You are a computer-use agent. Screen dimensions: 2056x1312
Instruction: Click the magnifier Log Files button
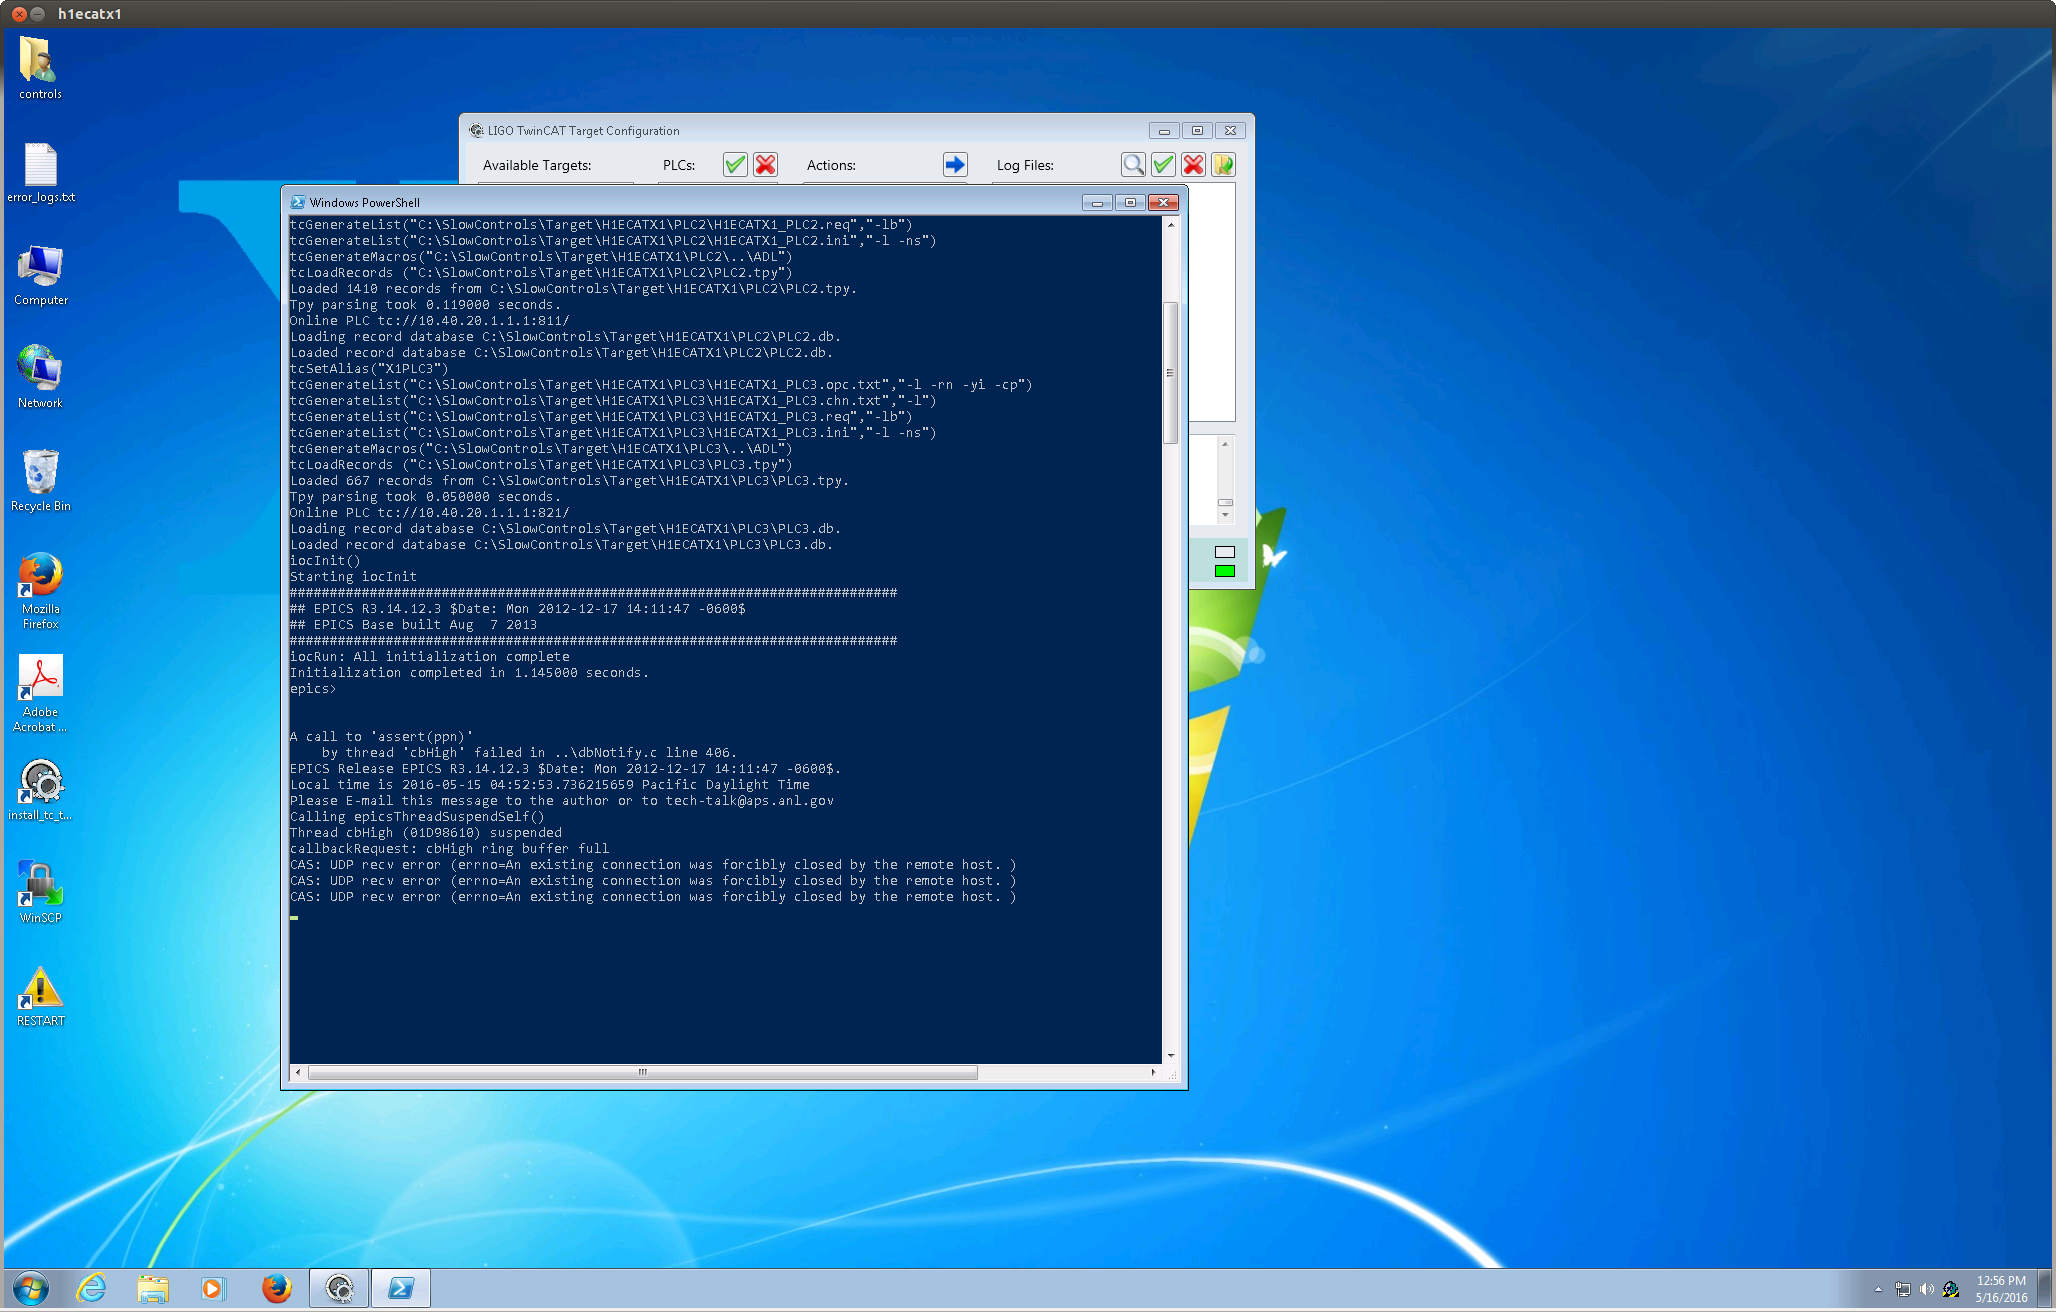tap(1133, 165)
